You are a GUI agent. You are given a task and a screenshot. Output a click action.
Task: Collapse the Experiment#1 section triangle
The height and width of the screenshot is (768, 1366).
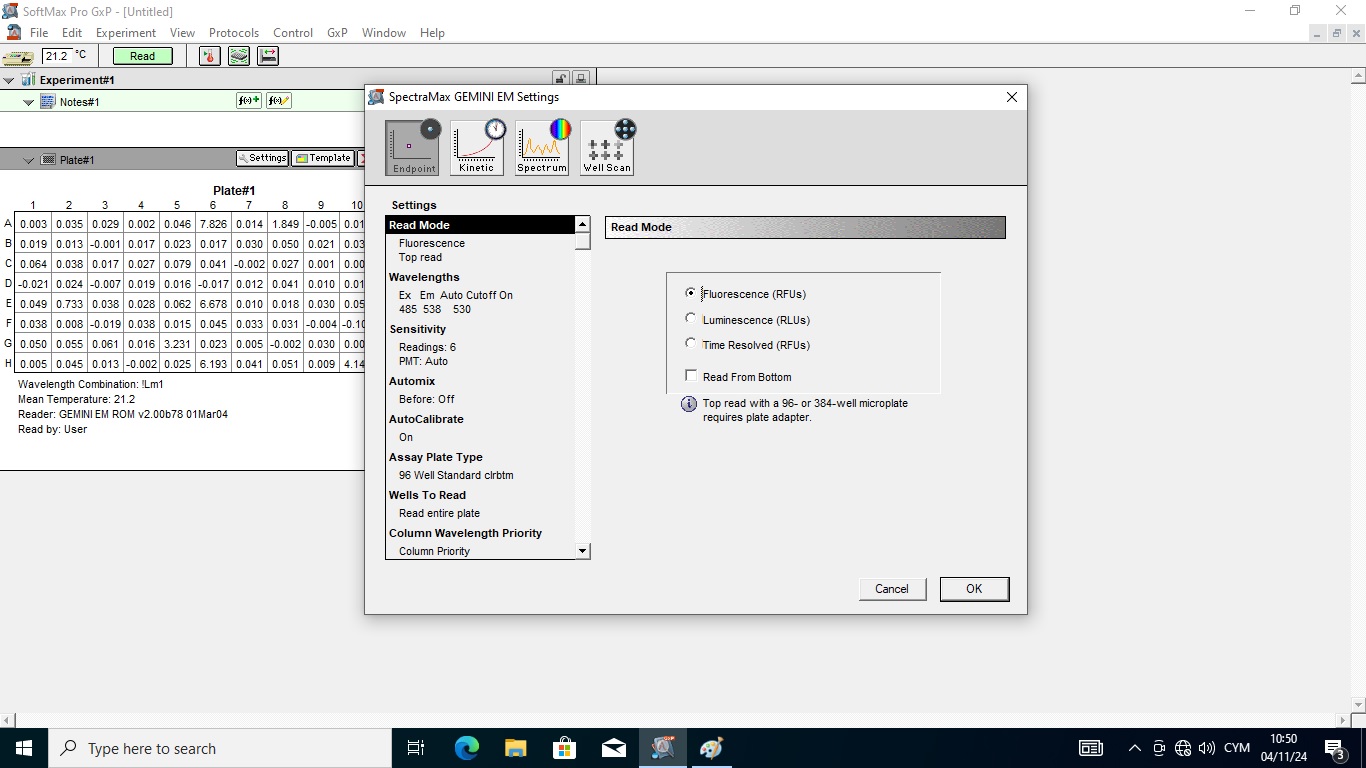(9, 80)
